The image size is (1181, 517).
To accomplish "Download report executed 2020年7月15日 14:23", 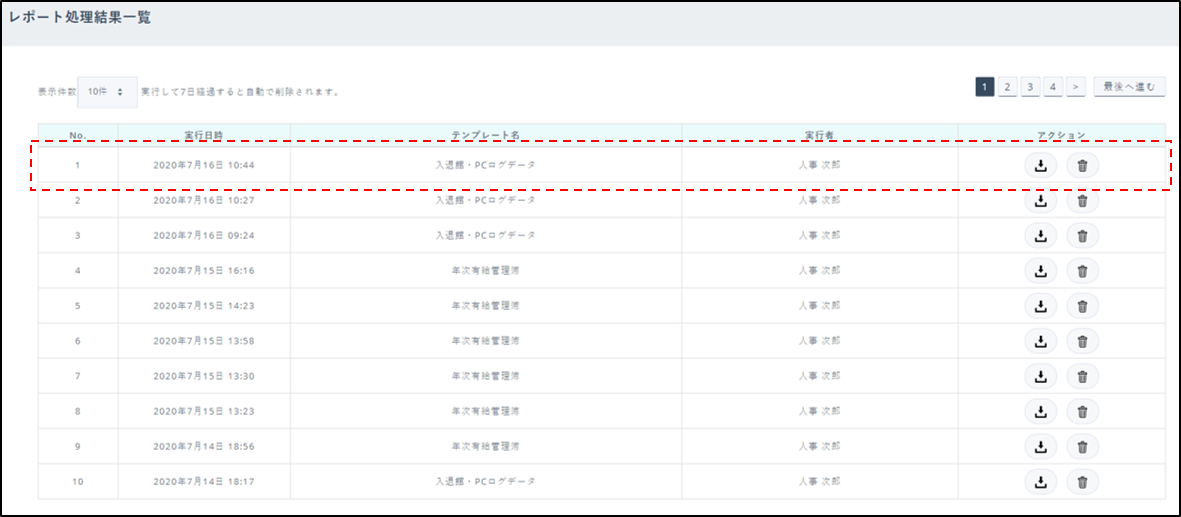I will coord(1040,306).
